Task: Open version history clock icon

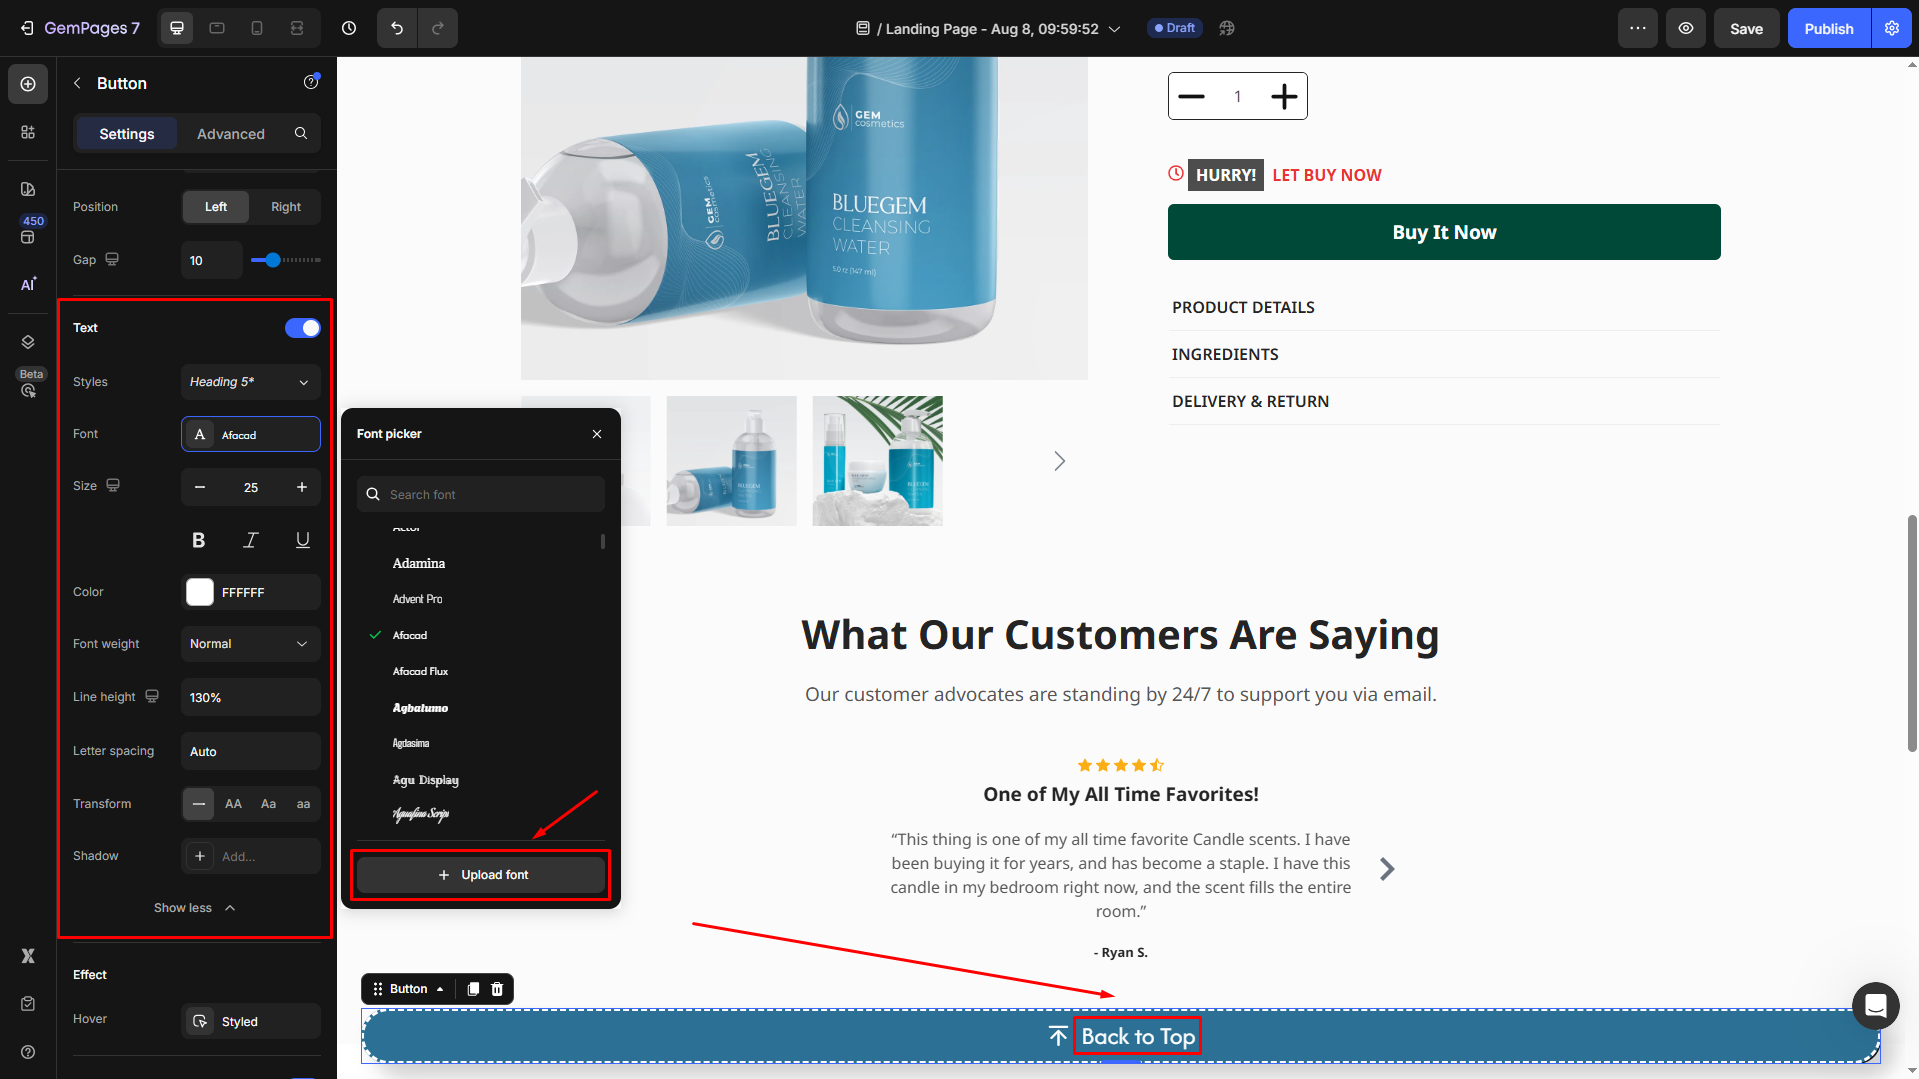Action: pos(349,28)
